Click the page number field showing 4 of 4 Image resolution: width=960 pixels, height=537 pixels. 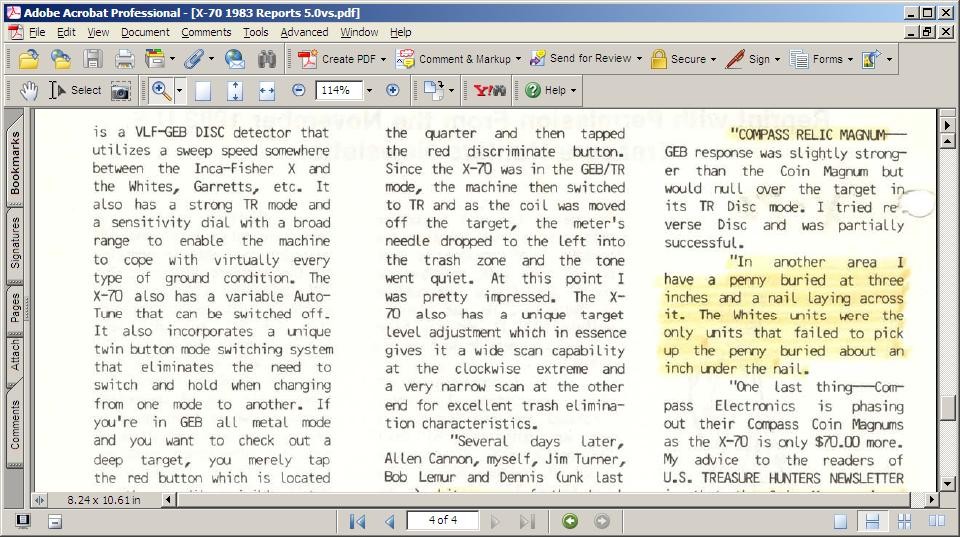point(443,520)
